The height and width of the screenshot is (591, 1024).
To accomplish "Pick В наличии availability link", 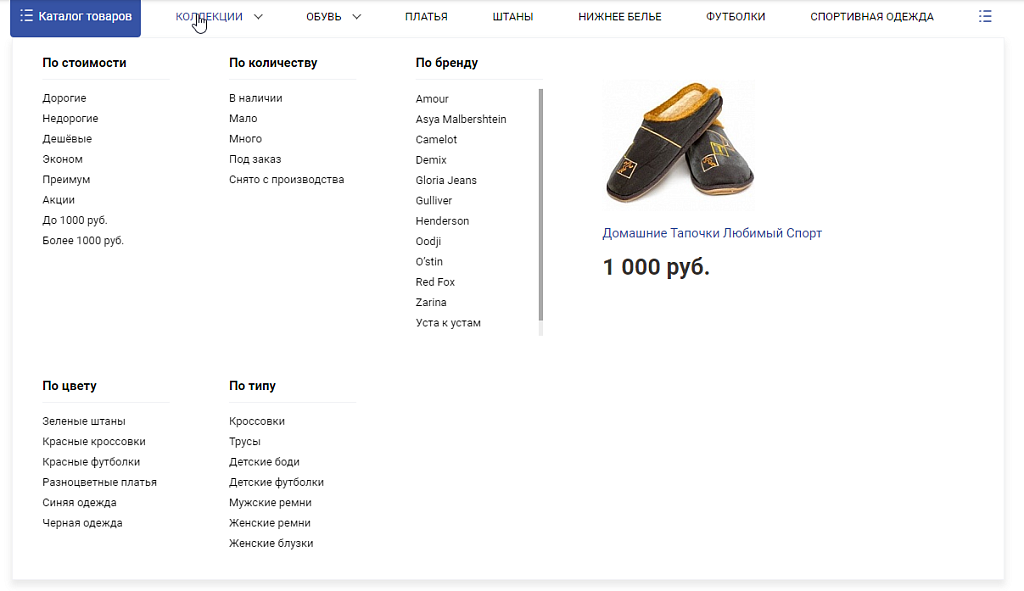I will (x=255, y=98).
